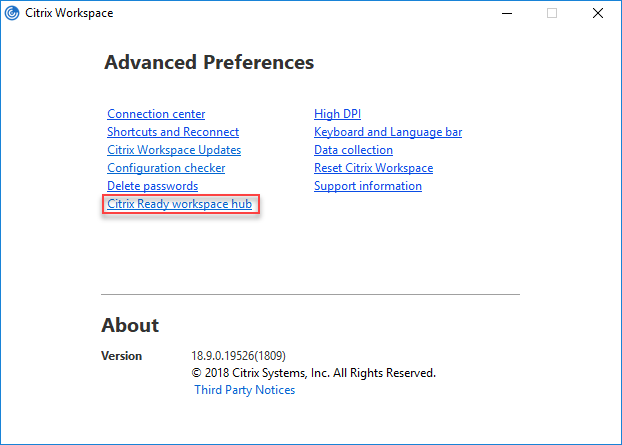View Support information link

[x=368, y=186]
